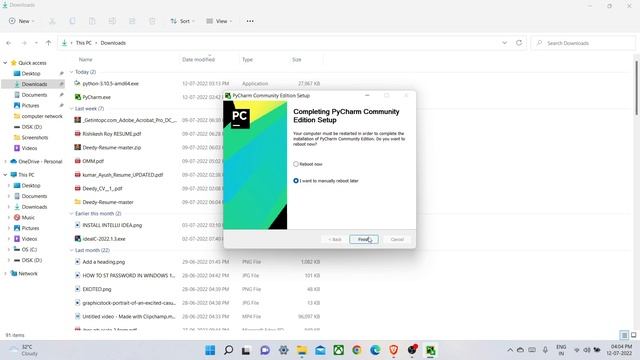
Task: Expand the Network node
Action: tap(5, 273)
